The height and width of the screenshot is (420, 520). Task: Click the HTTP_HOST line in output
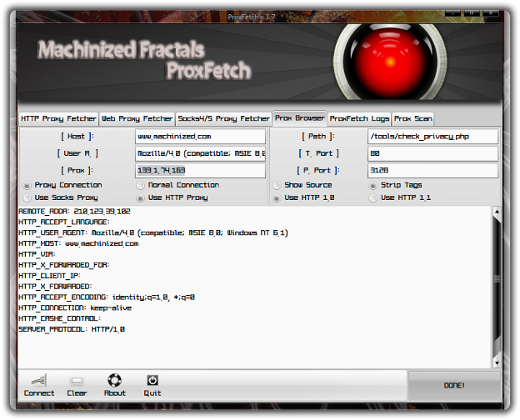pyautogui.click(x=78, y=244)
